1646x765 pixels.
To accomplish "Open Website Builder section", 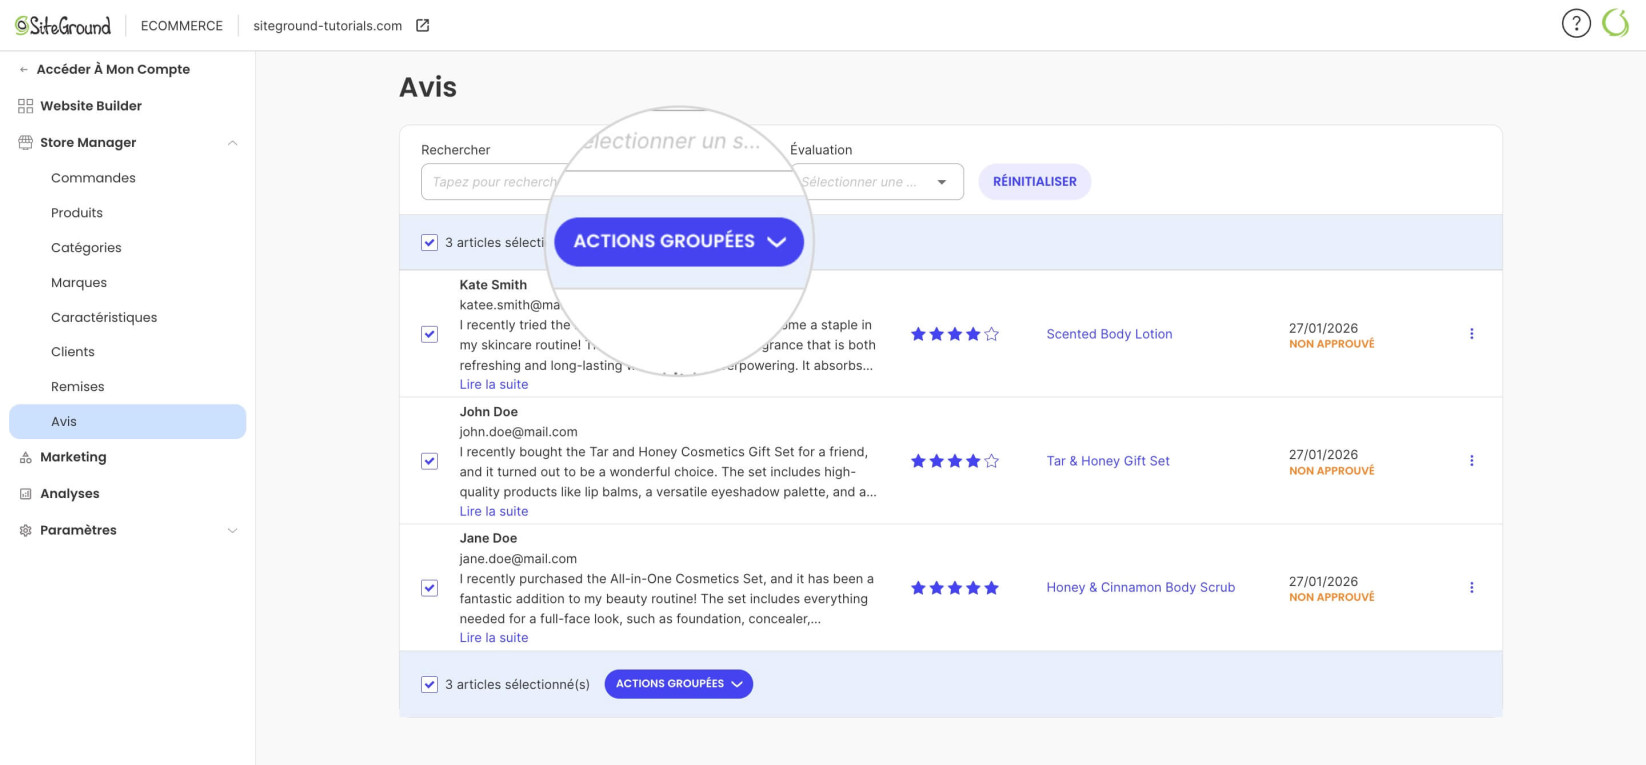I will (91, 106).
